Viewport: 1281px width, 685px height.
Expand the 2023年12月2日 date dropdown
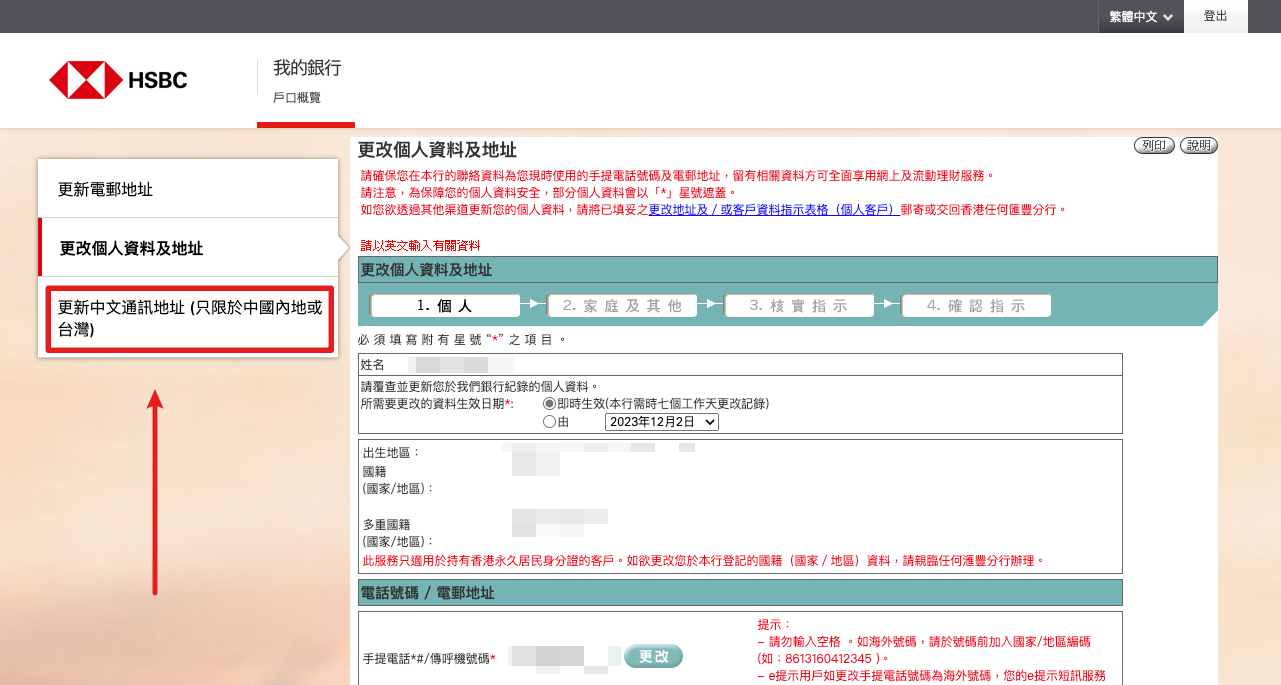point(661,422)
